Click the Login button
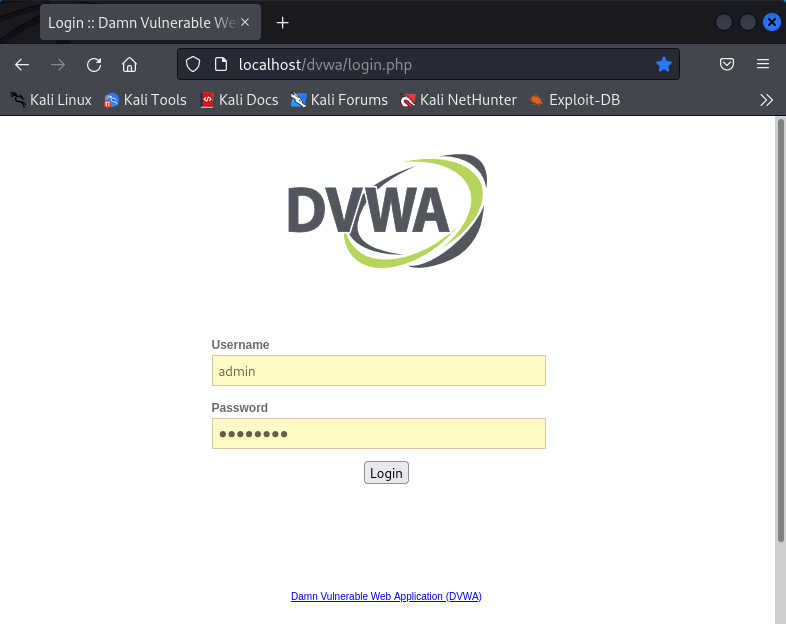 click(x=386, y=473)
